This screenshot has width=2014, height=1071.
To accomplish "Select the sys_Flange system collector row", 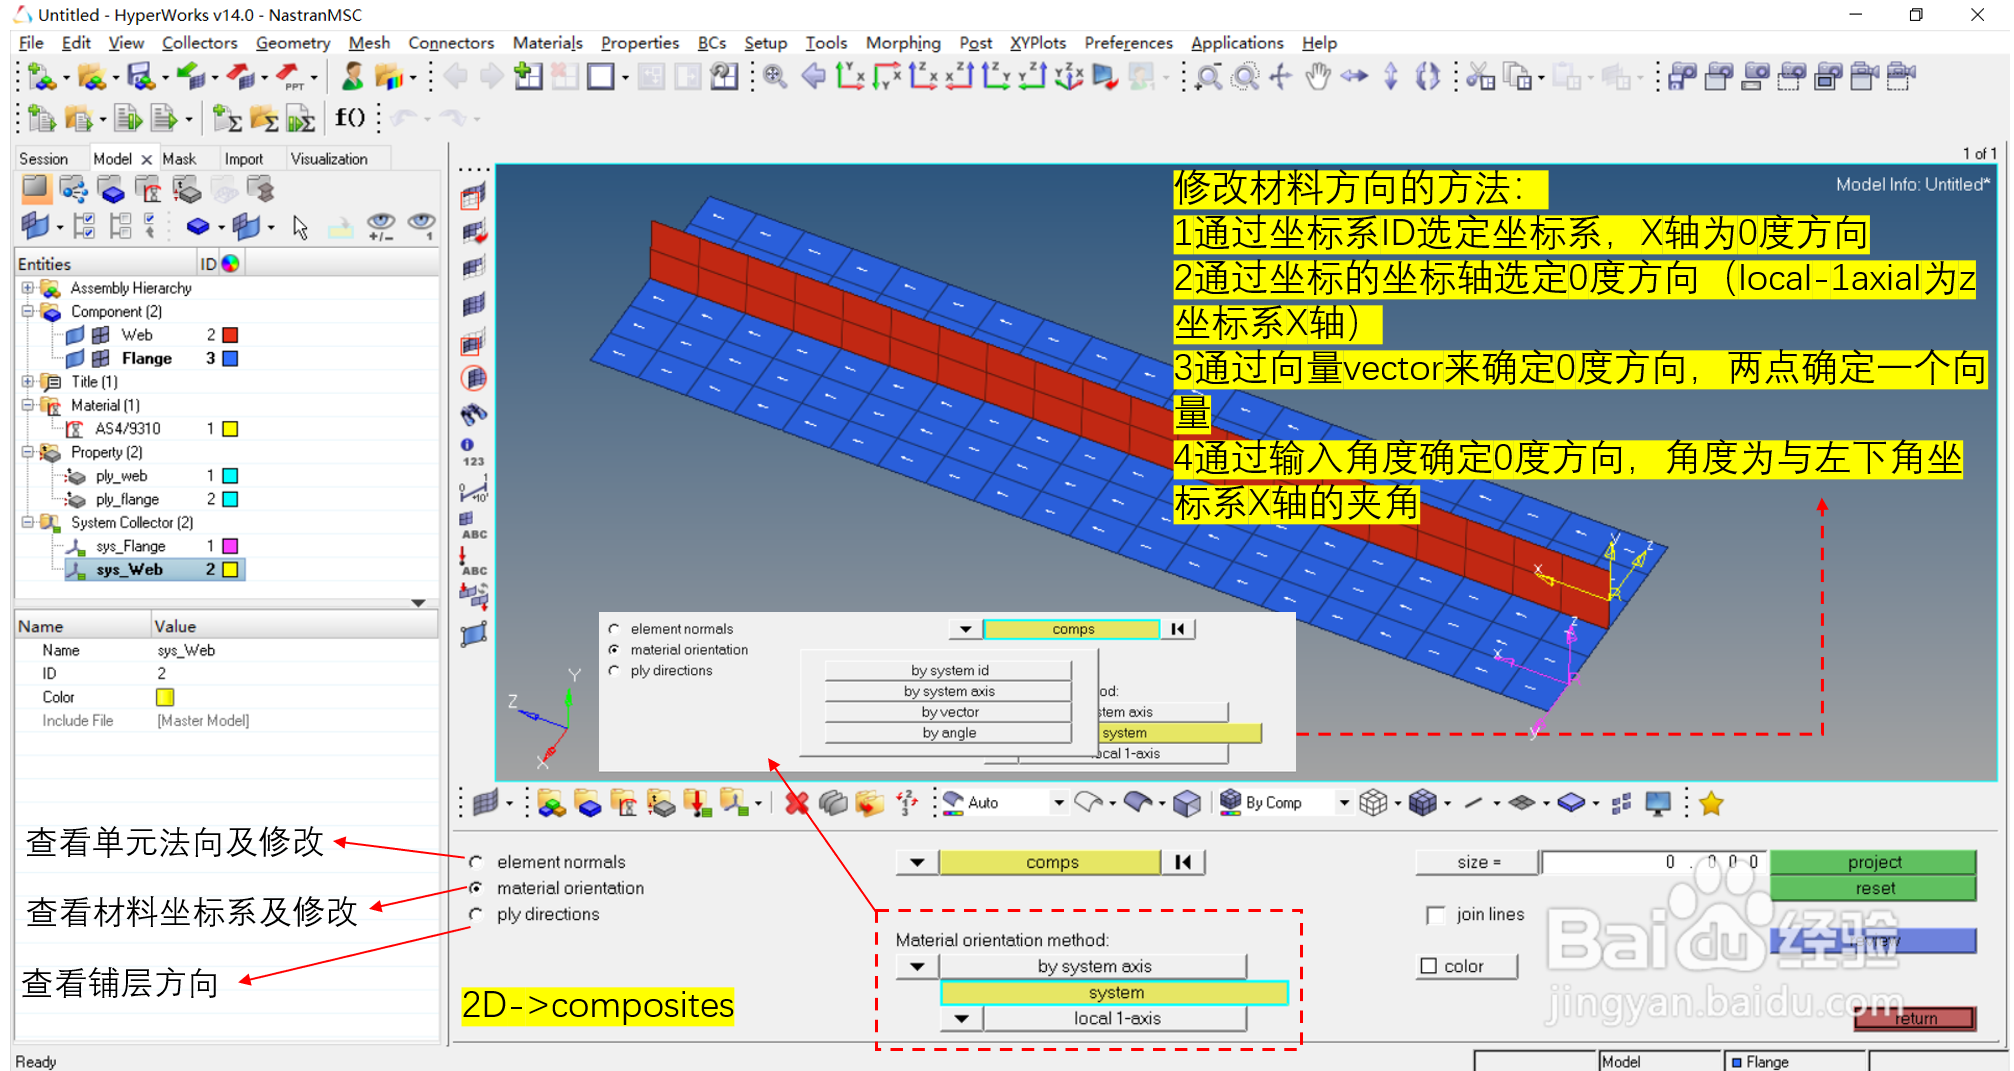I will coord(130,546).
